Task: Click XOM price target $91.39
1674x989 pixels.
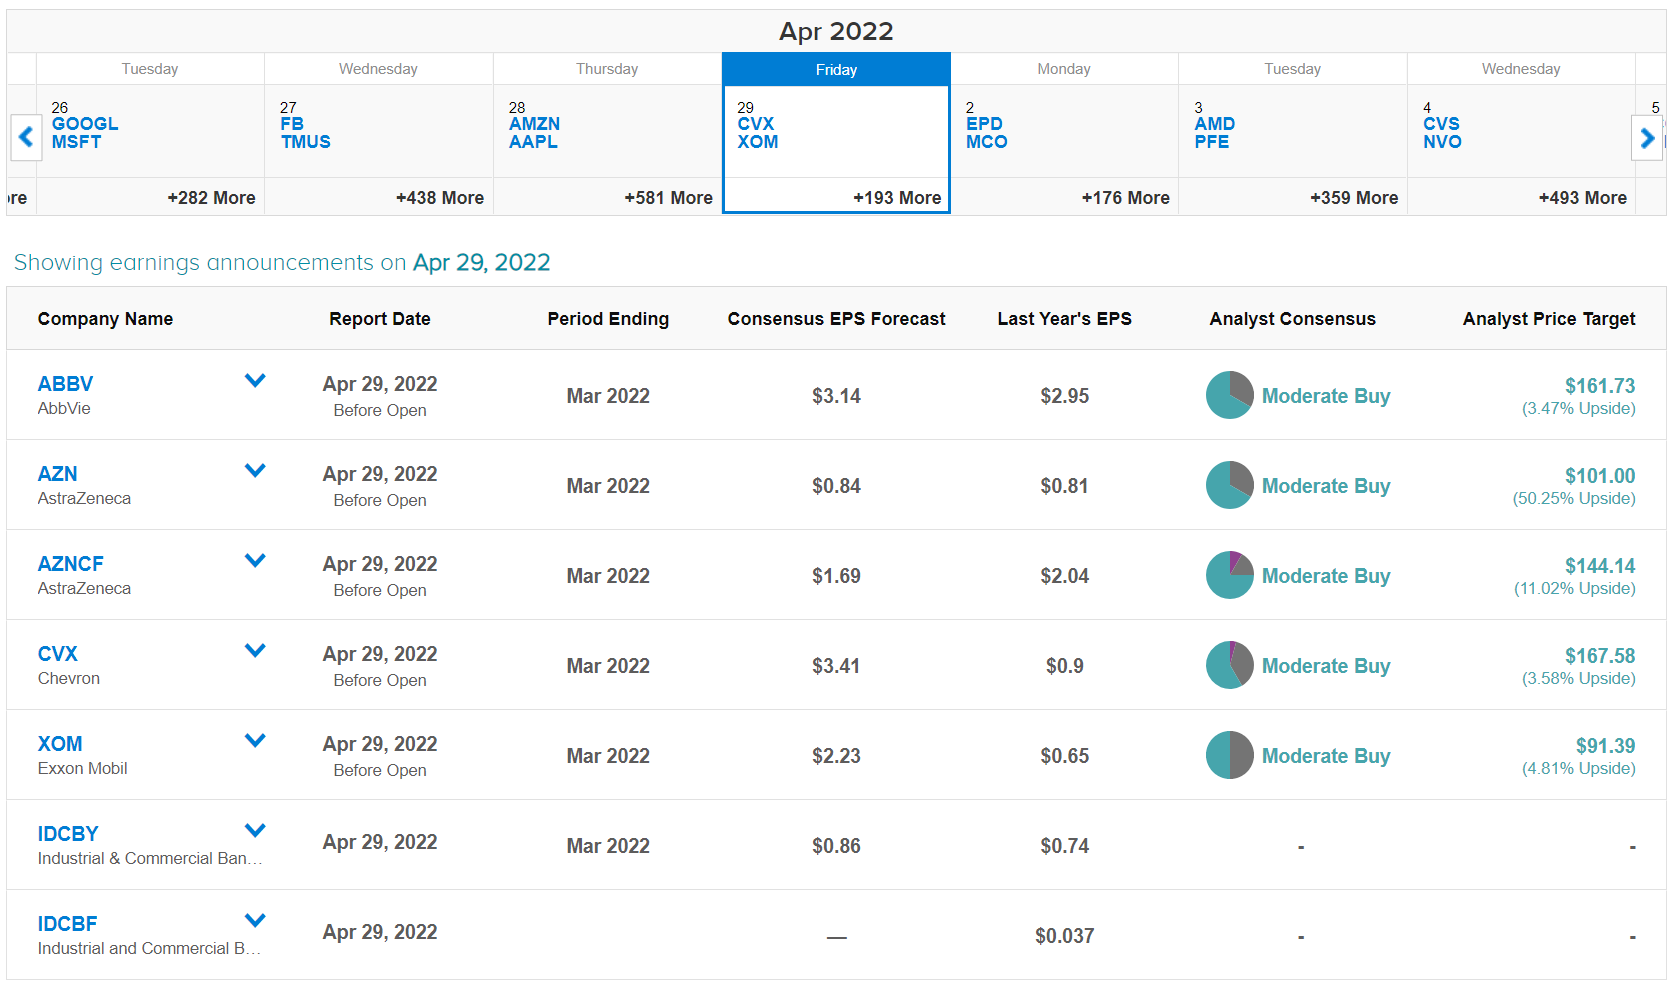Action: tap(1605, 746)
